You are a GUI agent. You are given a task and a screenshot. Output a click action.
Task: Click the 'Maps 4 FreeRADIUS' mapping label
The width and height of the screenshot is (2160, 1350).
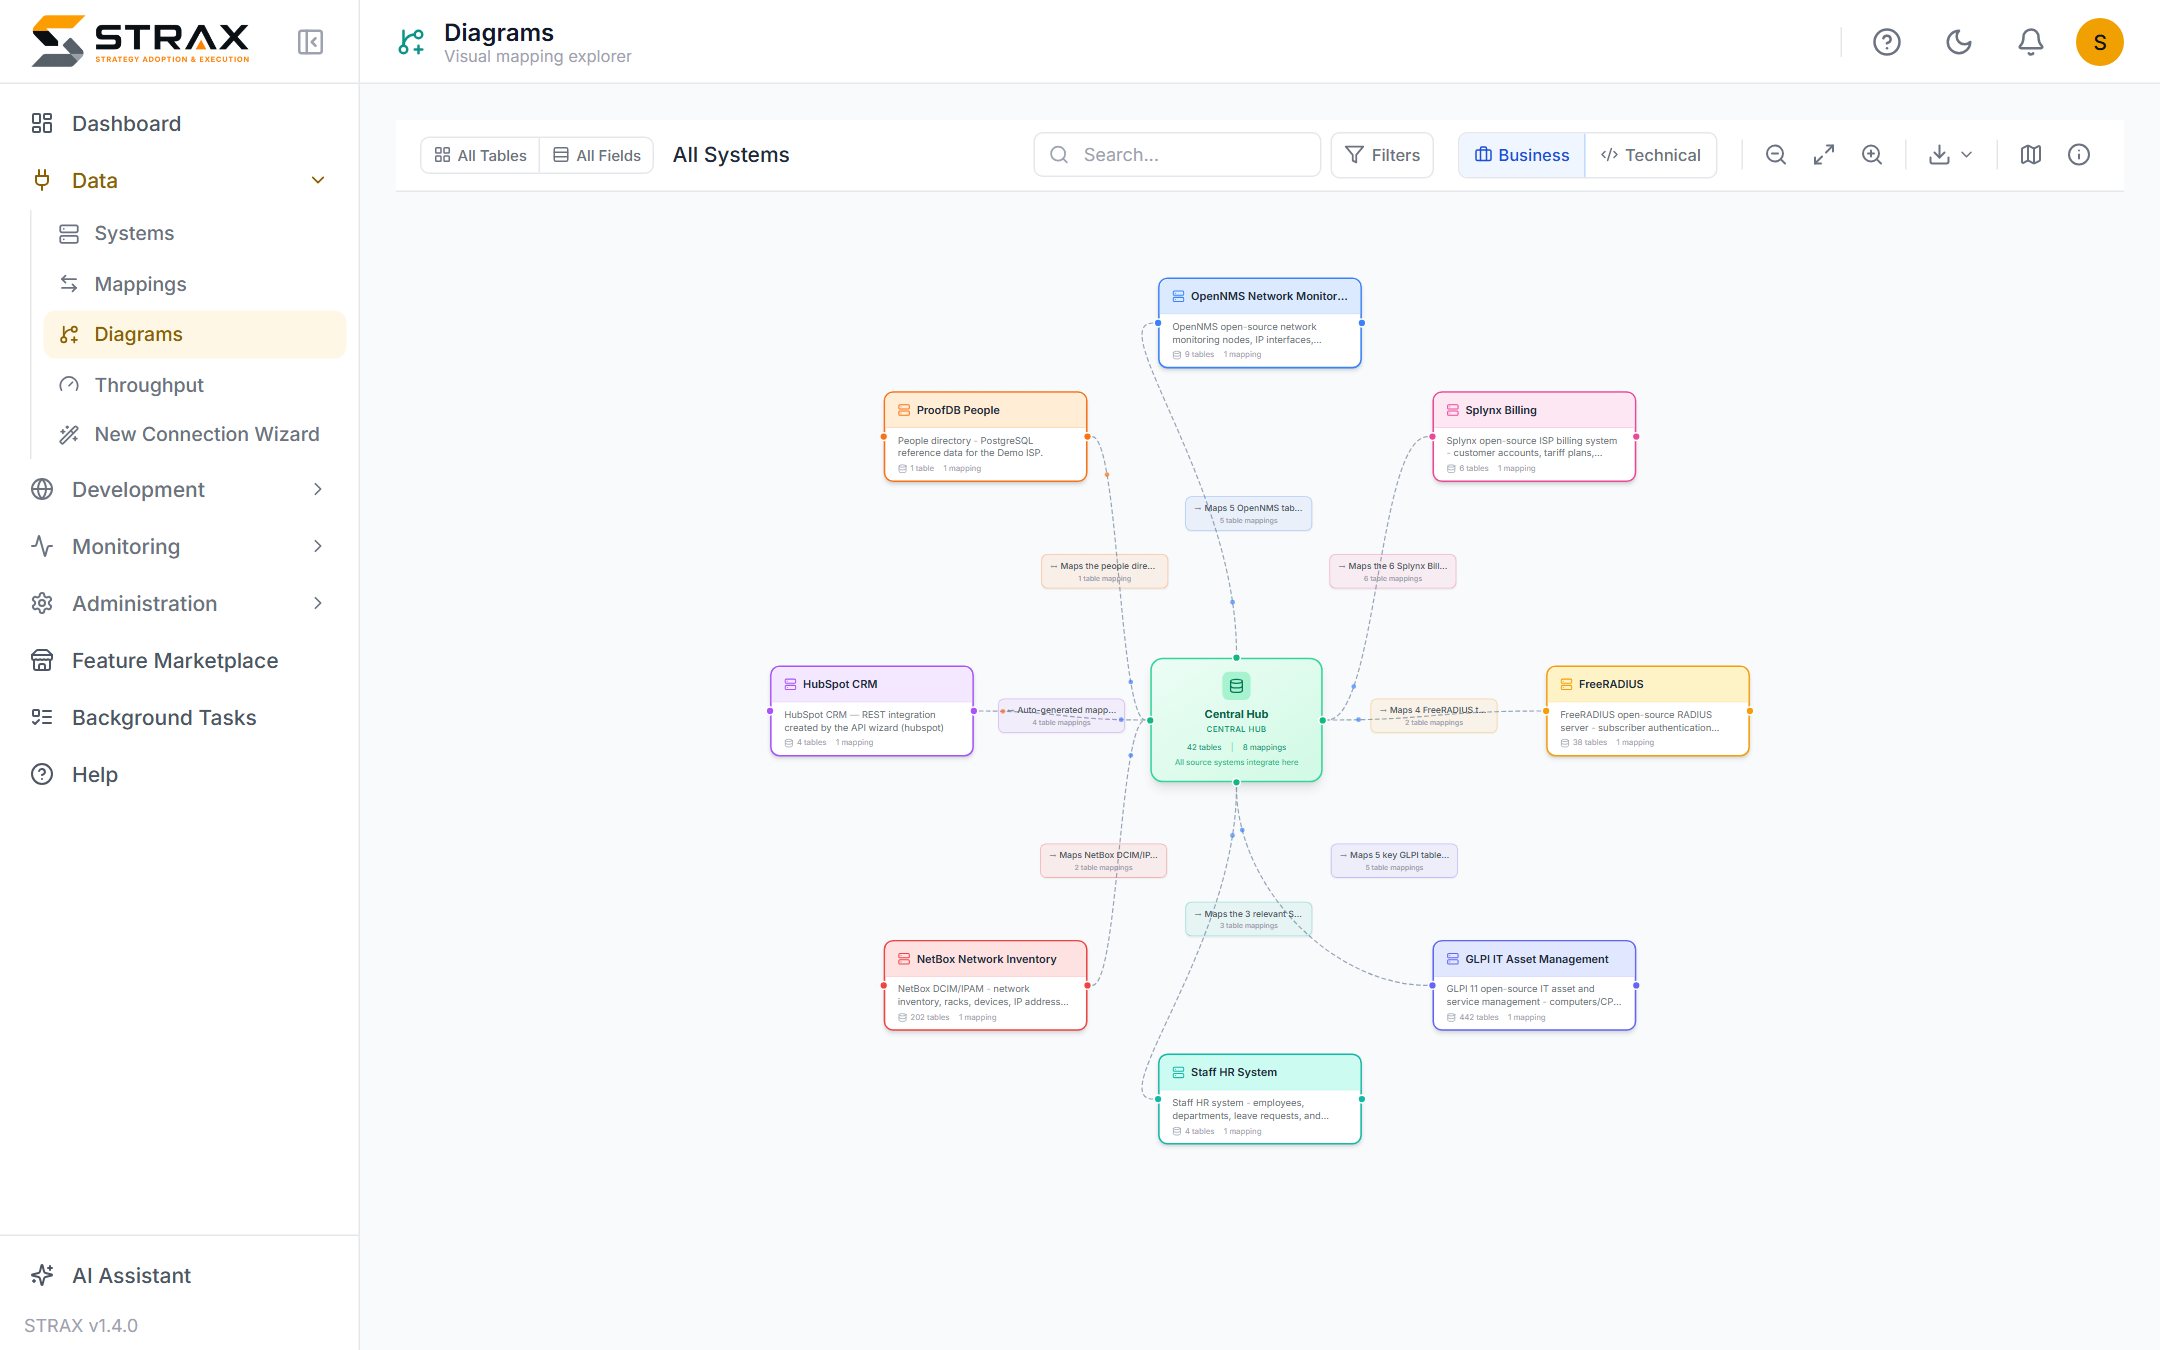point(1433,715)
